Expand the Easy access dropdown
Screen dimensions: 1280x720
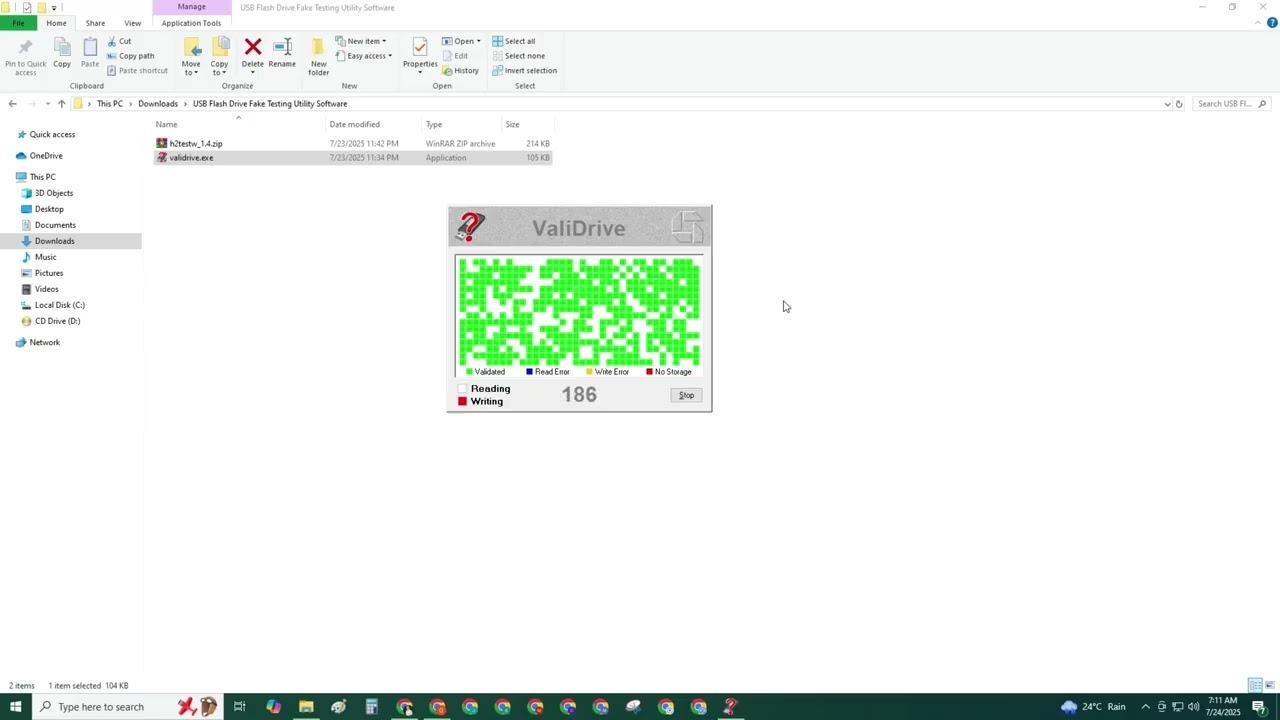click(364, 56)
